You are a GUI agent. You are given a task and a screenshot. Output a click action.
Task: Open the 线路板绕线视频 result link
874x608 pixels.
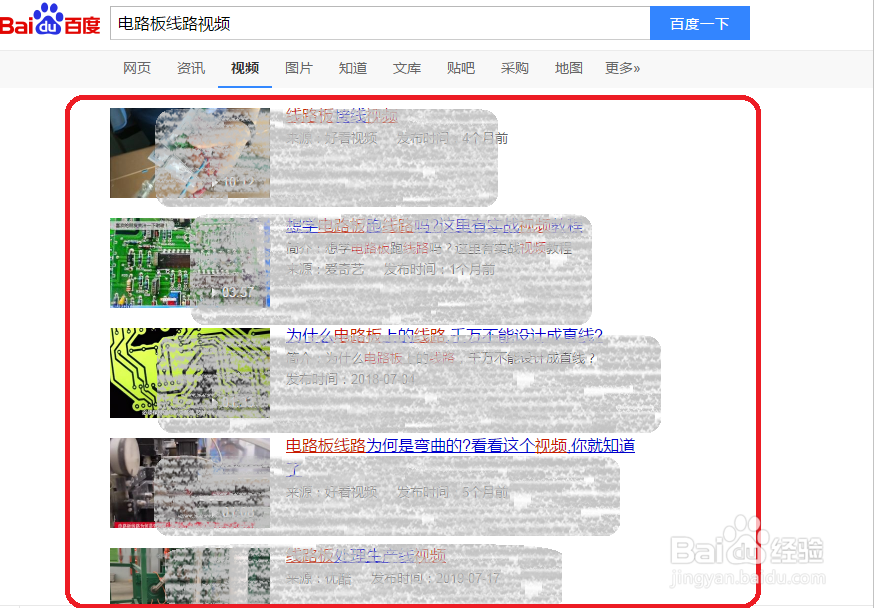click(x=342, y=116)
